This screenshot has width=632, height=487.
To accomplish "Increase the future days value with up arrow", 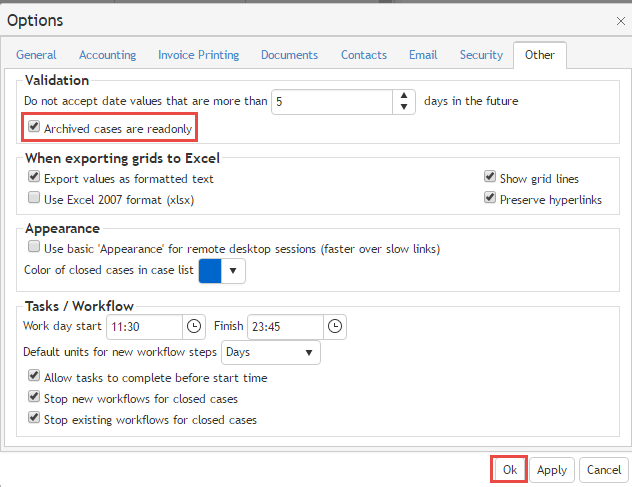I will click(x=403, y=96).
